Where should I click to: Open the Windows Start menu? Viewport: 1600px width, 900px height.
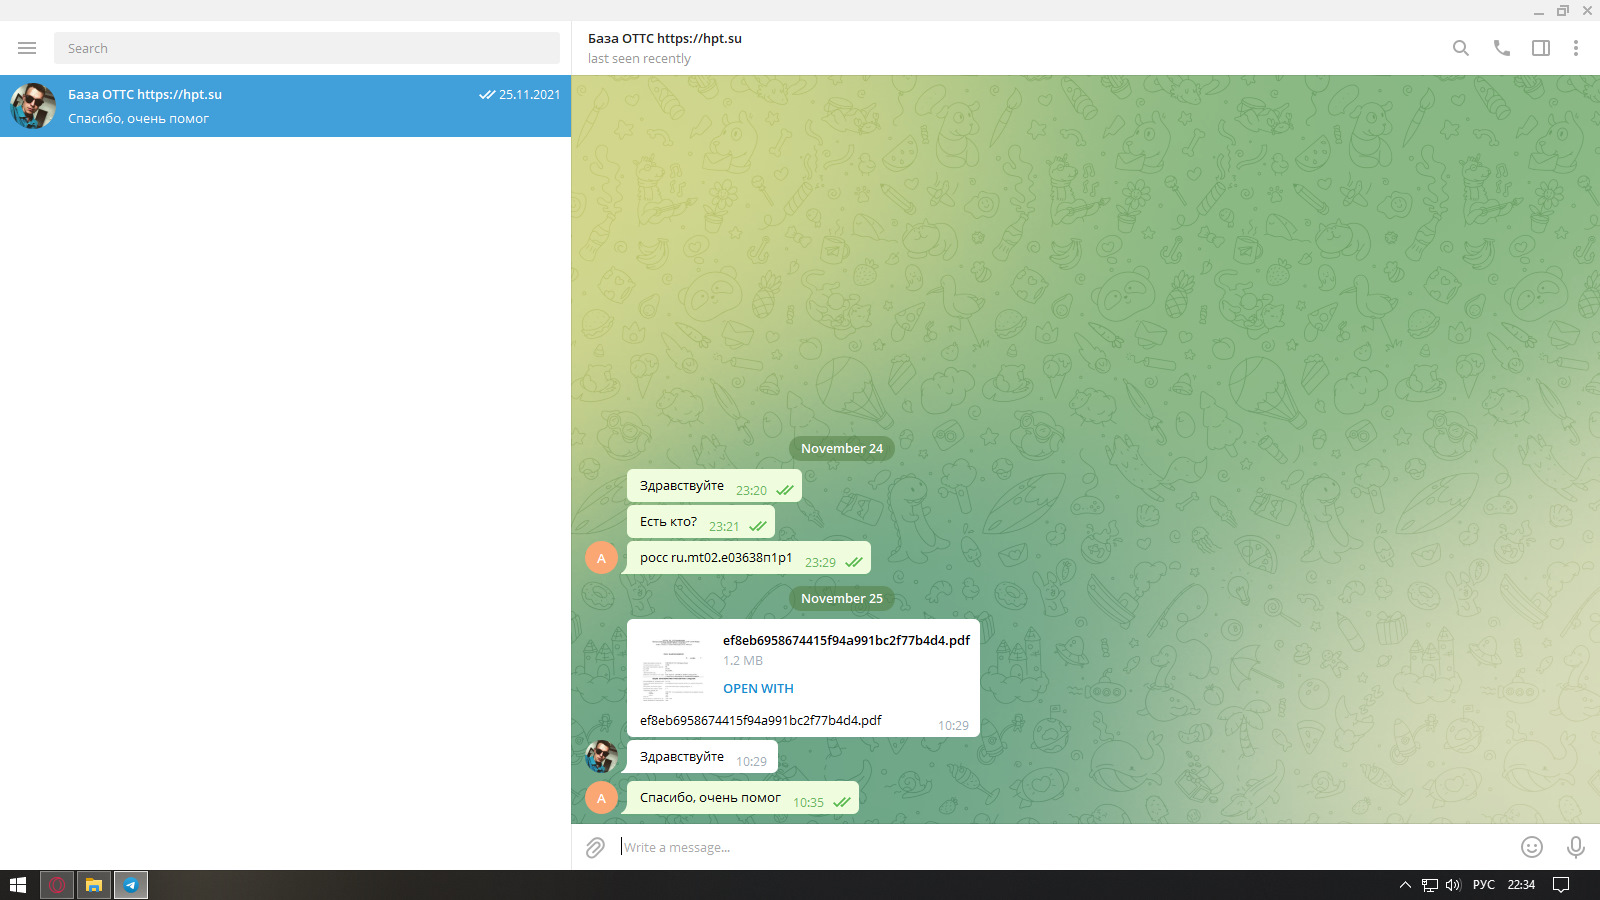18,885
